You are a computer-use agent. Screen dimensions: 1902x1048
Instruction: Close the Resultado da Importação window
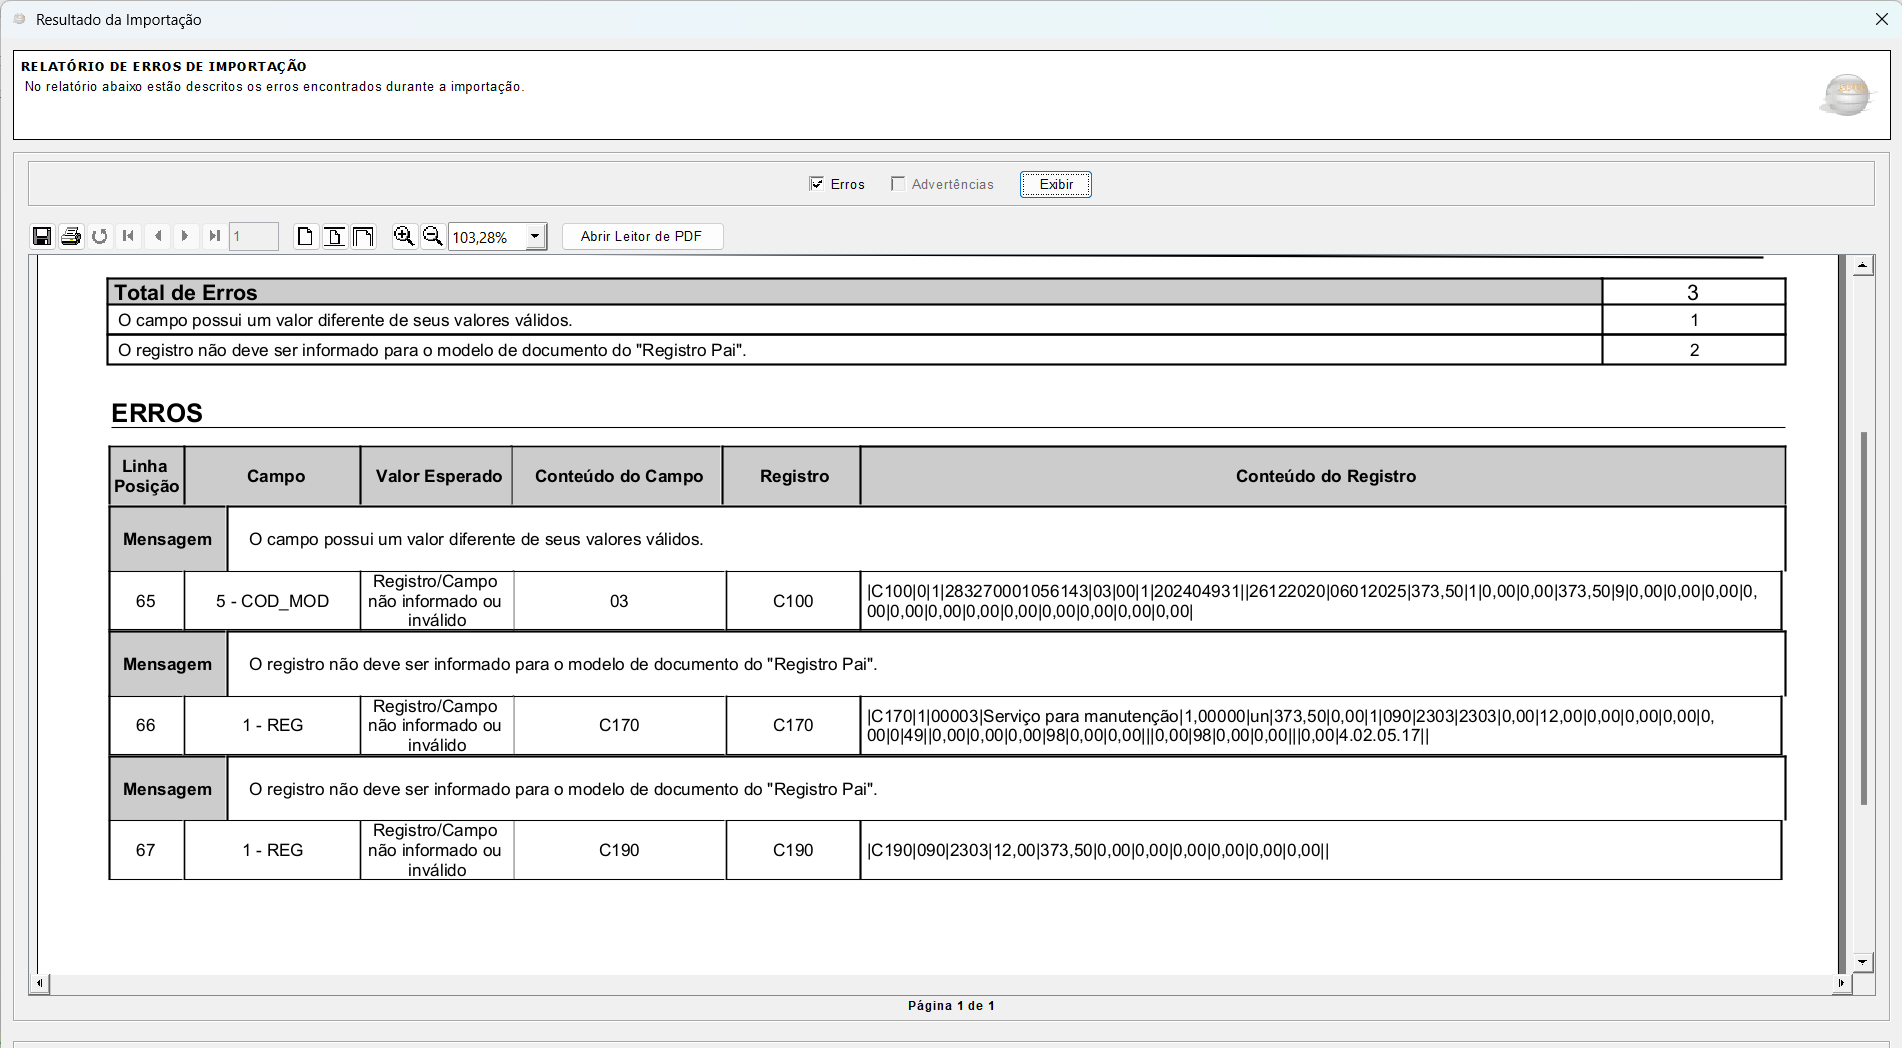(x=1881, y=19)
